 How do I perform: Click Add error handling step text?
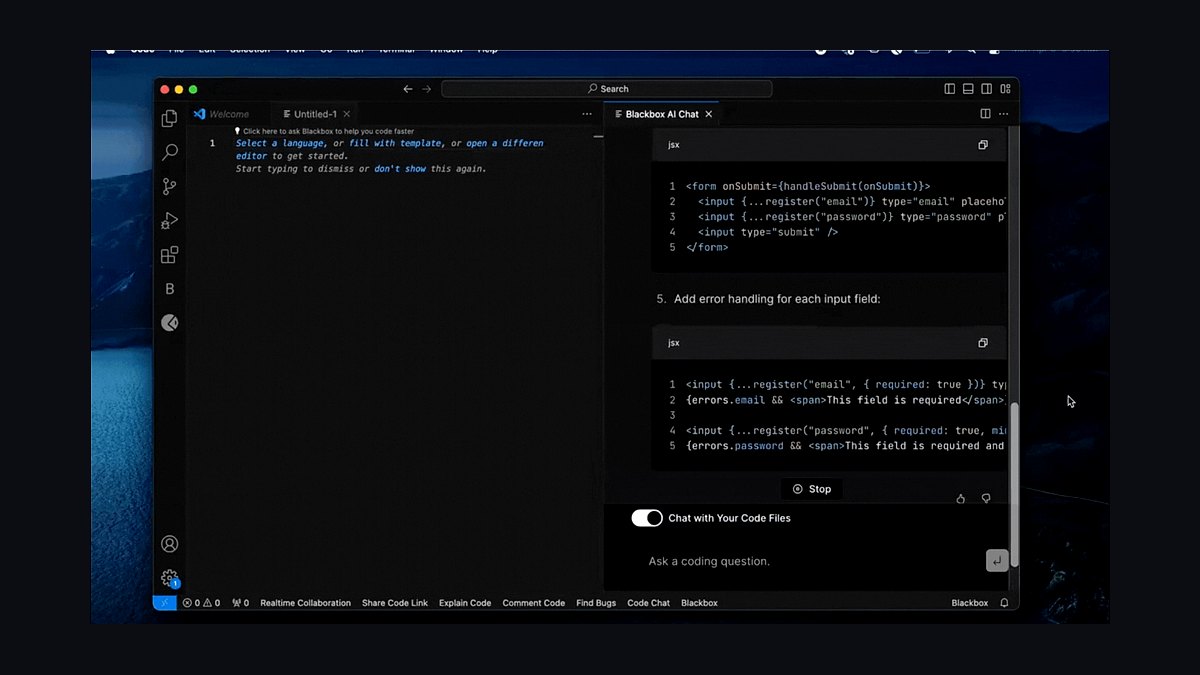(777, 299)
